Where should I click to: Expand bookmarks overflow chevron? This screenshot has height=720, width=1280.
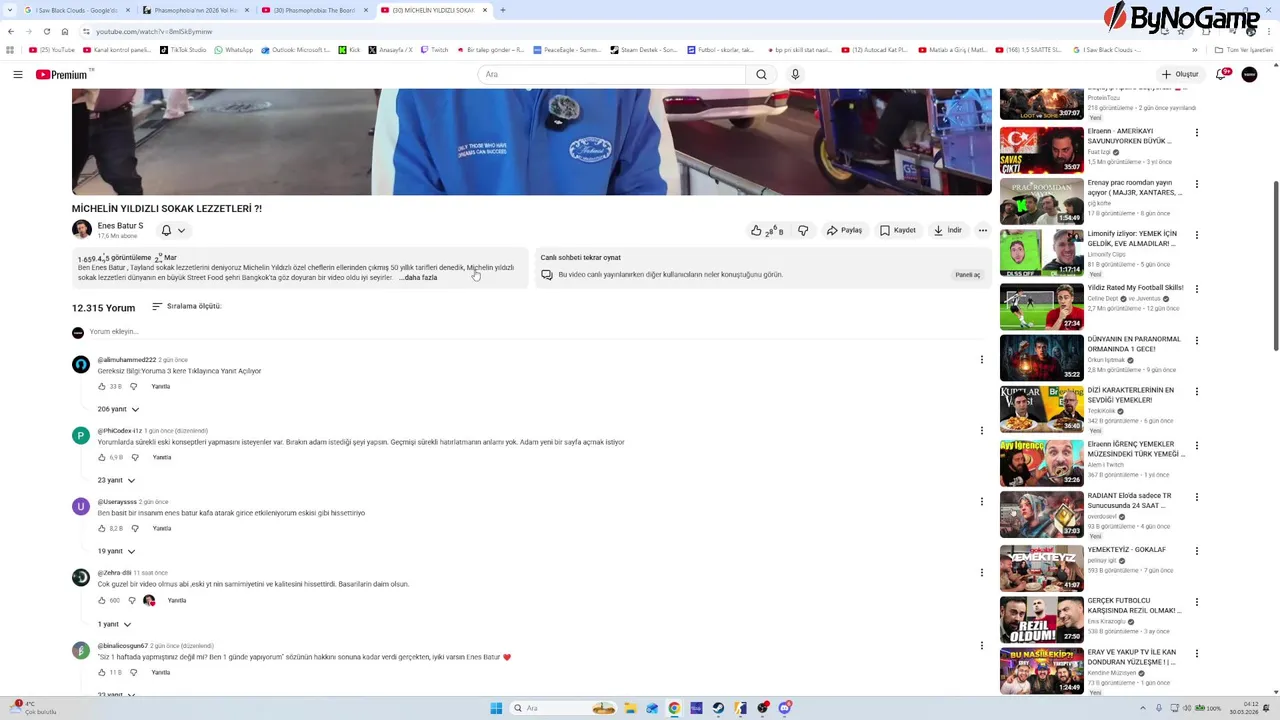point(1194,49)
